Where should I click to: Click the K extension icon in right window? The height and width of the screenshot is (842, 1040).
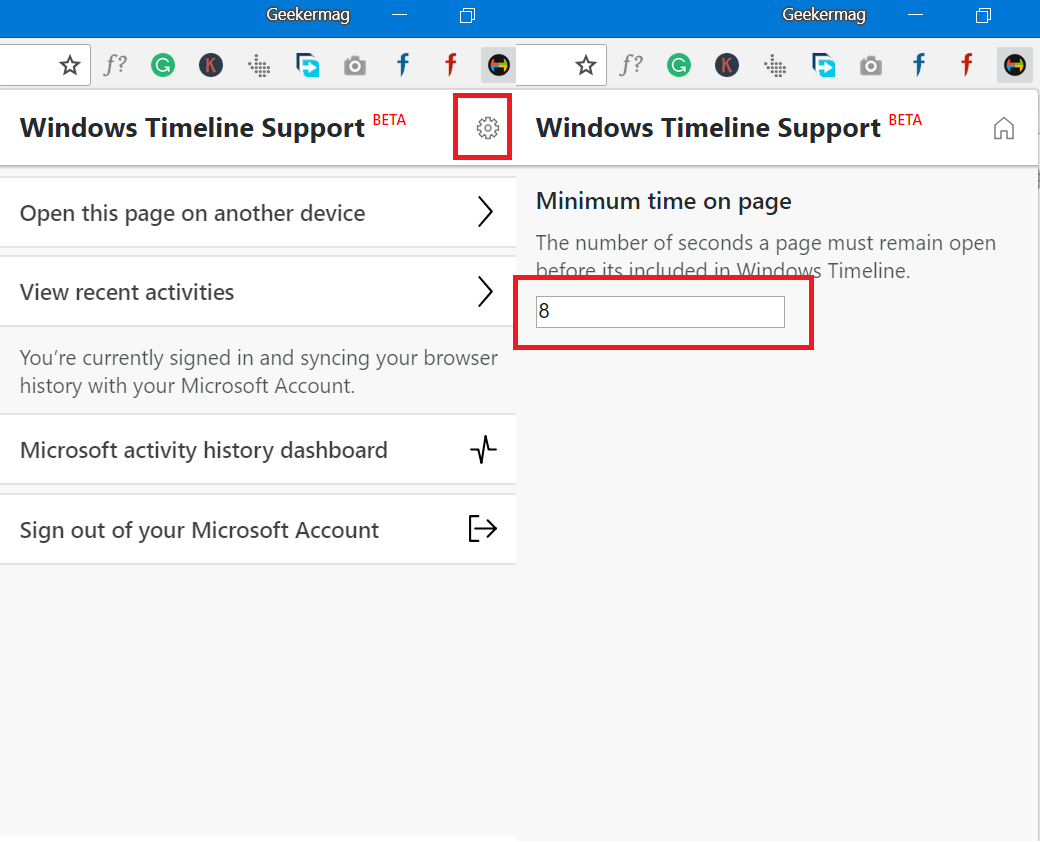click(x=726, y=65)
